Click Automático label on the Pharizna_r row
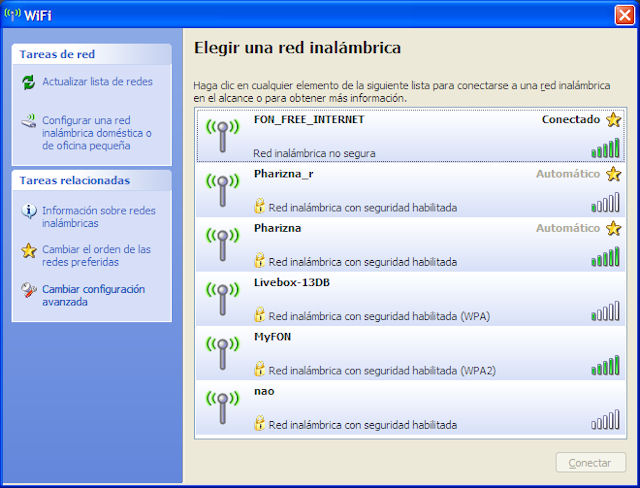640x488 pixels. (x=568, y=174)
